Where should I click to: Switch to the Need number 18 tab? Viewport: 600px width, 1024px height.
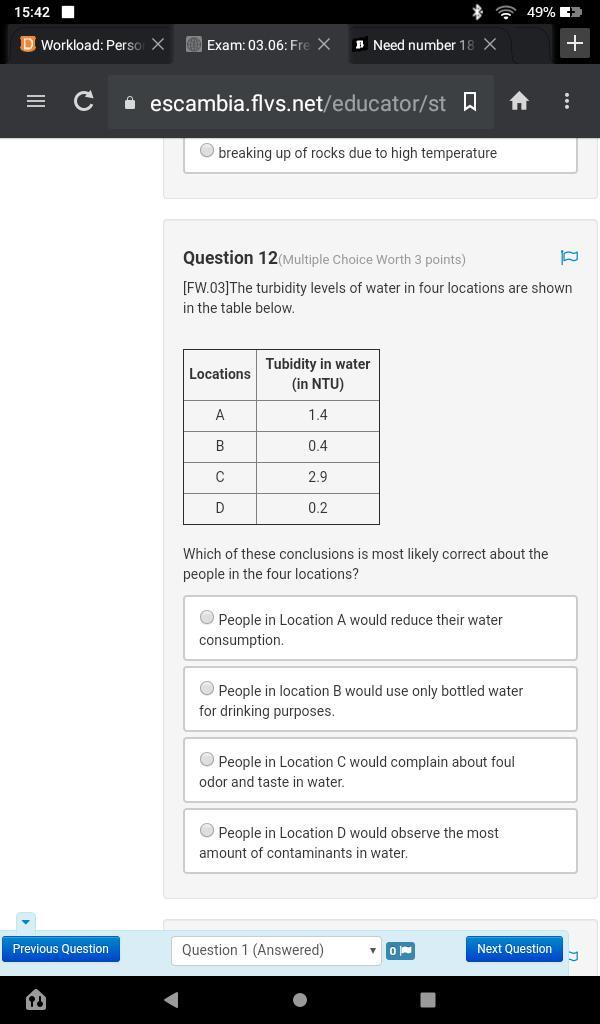(x=414, y=45)
